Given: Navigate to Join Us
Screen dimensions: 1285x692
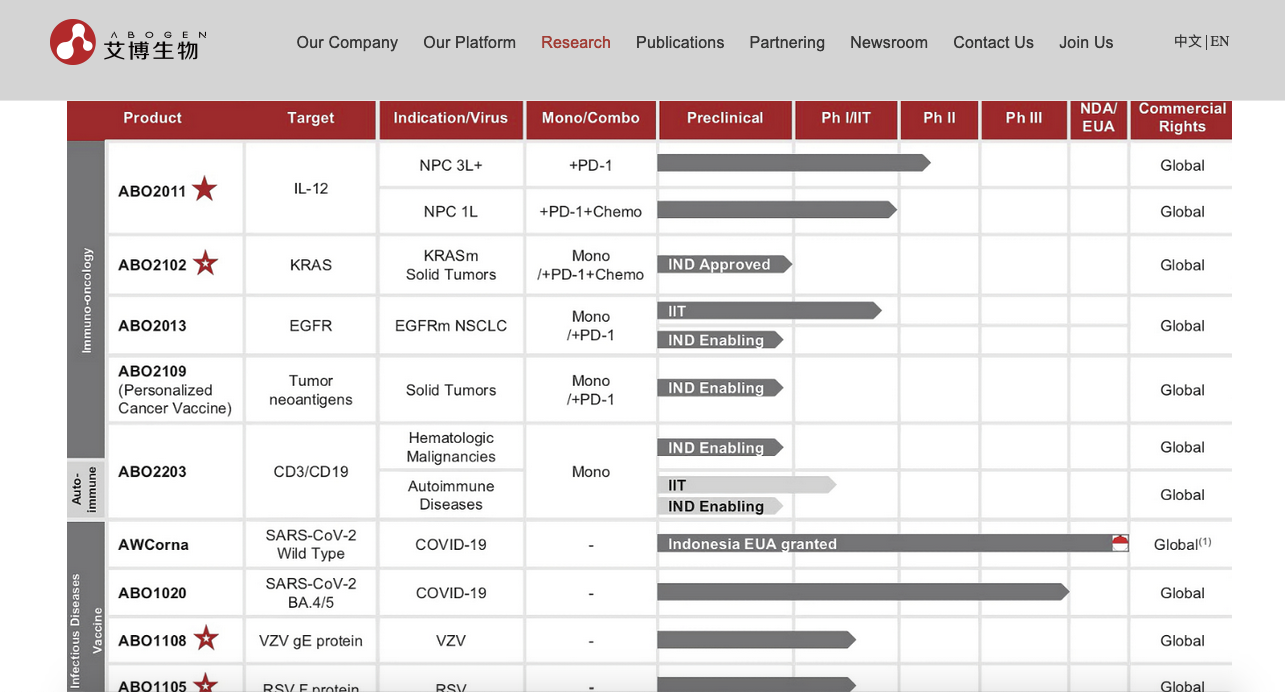Looking at the screenshot, I should click(1086, 42).
